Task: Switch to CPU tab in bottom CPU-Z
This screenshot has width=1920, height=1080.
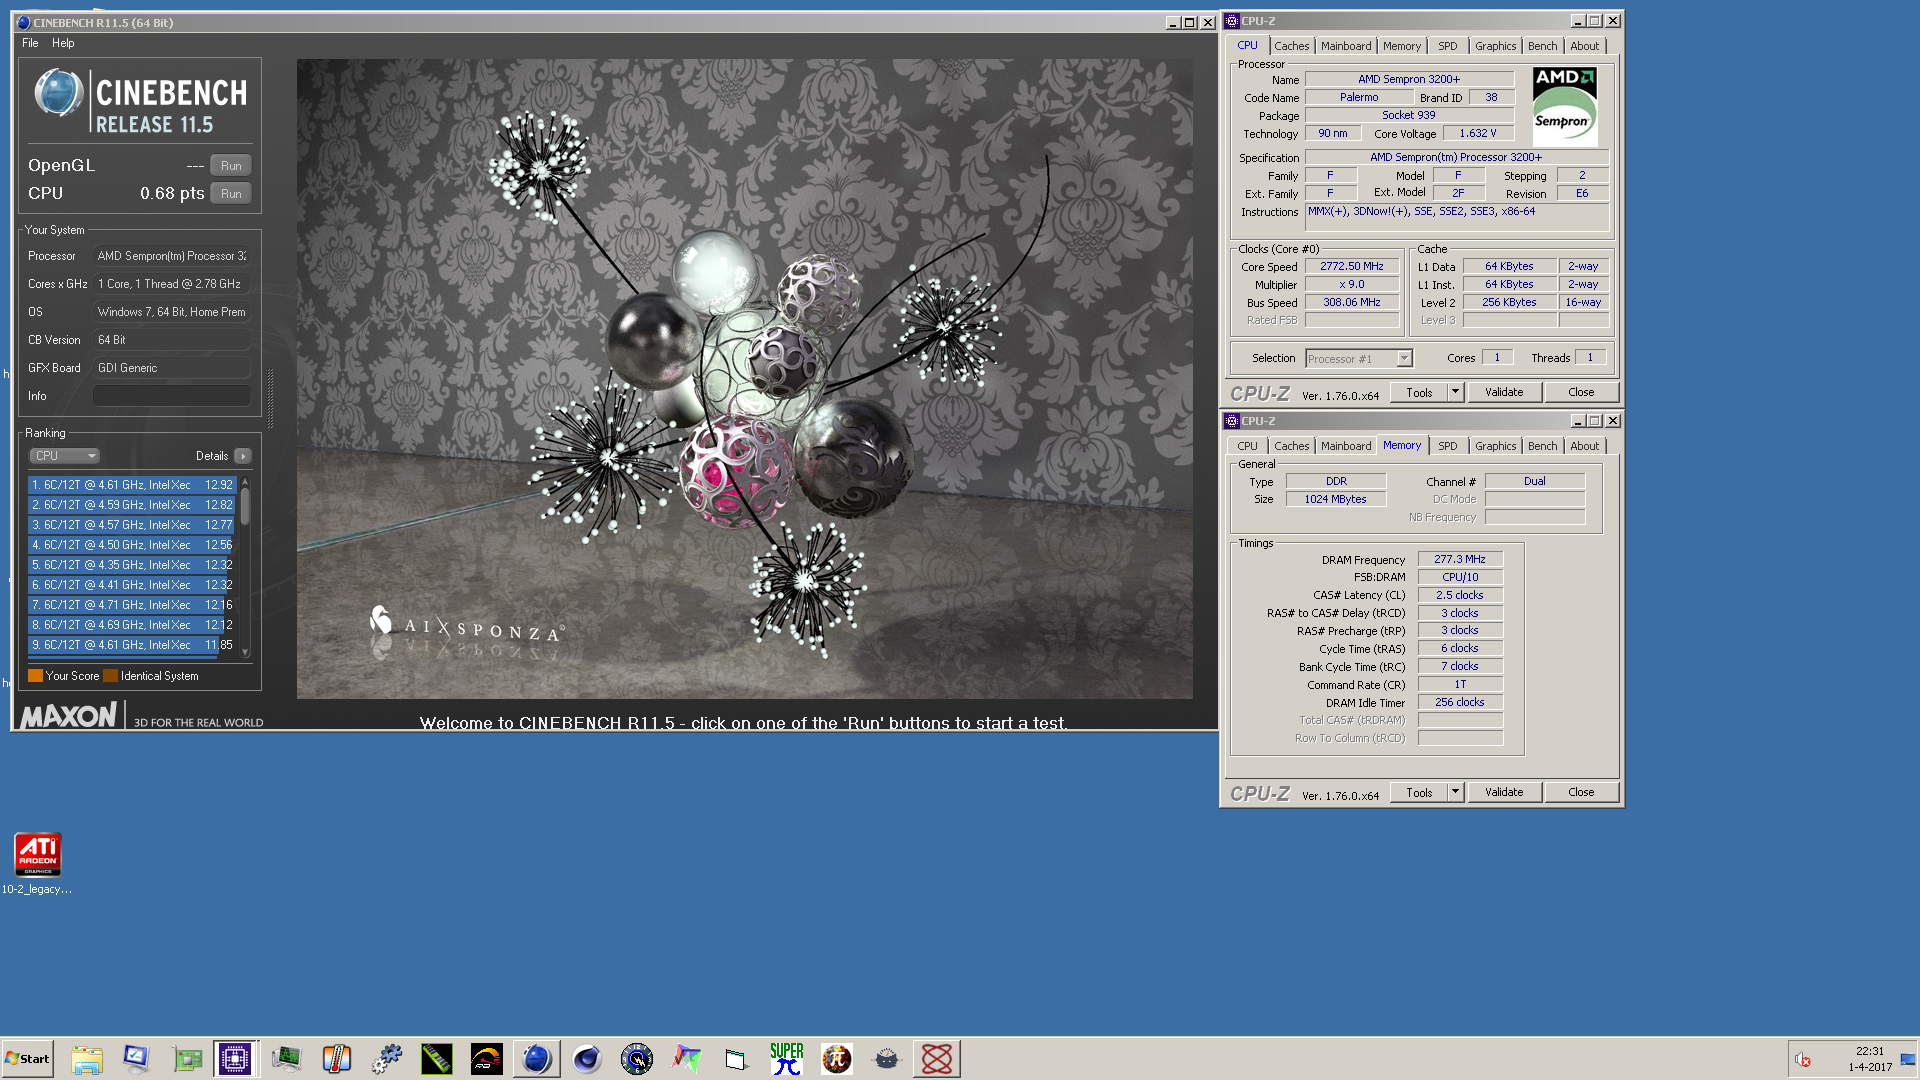Action: (1247, 446)
